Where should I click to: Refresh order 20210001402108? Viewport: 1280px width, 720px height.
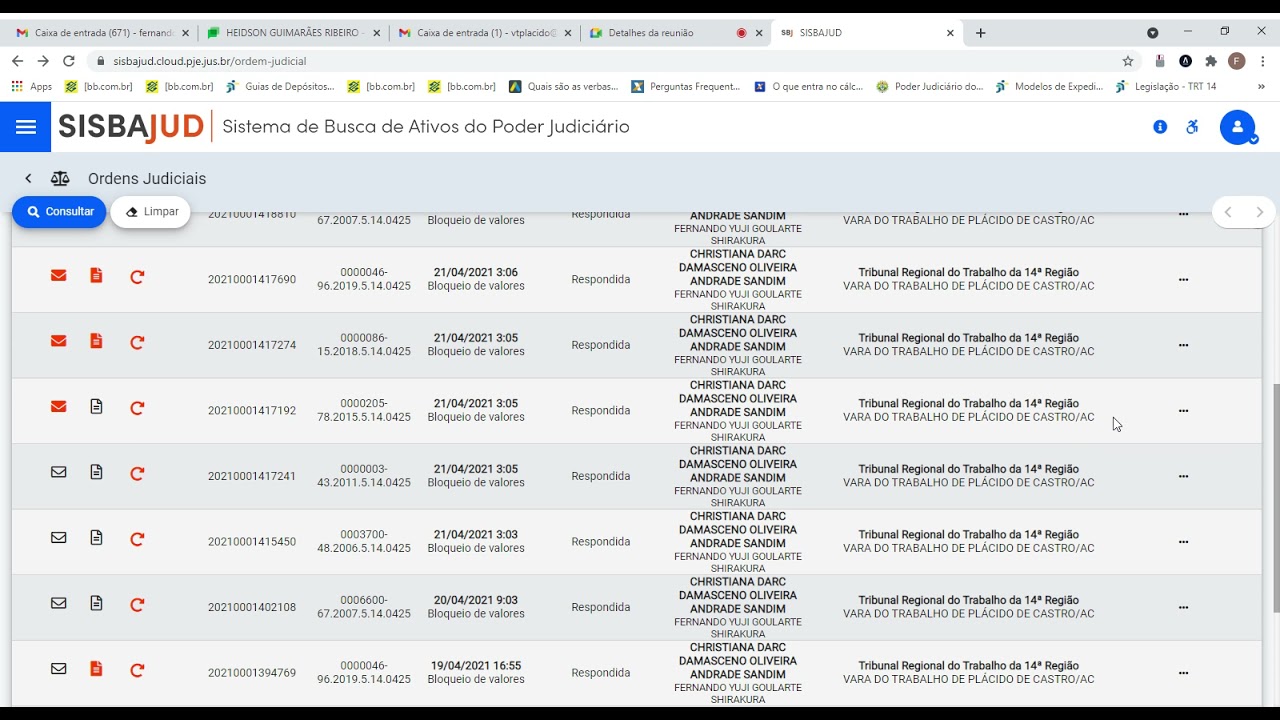click(x=137, y=604)
